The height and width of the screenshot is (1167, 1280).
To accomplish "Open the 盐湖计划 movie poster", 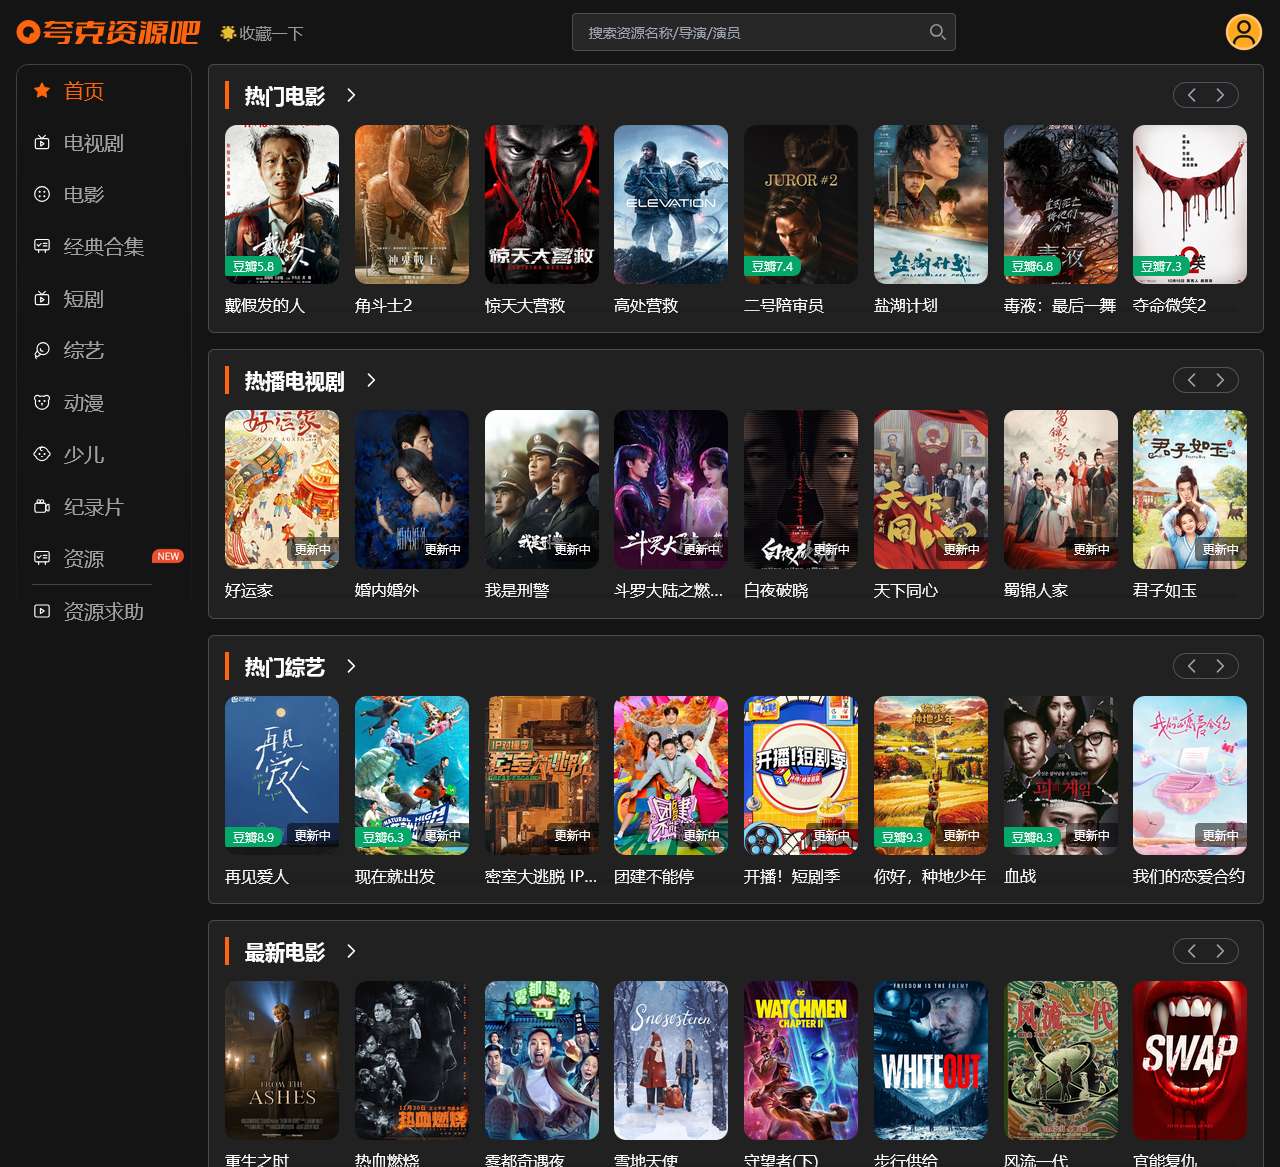I will [x=931, y=204].
